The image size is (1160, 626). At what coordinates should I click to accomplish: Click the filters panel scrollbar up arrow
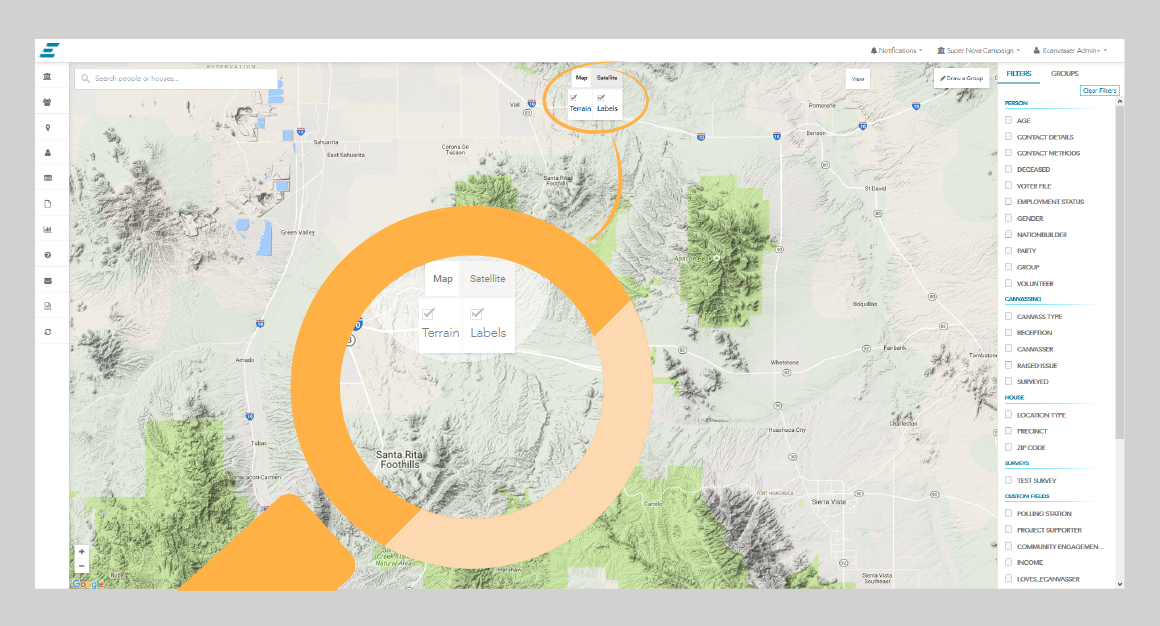(1119, 101)
